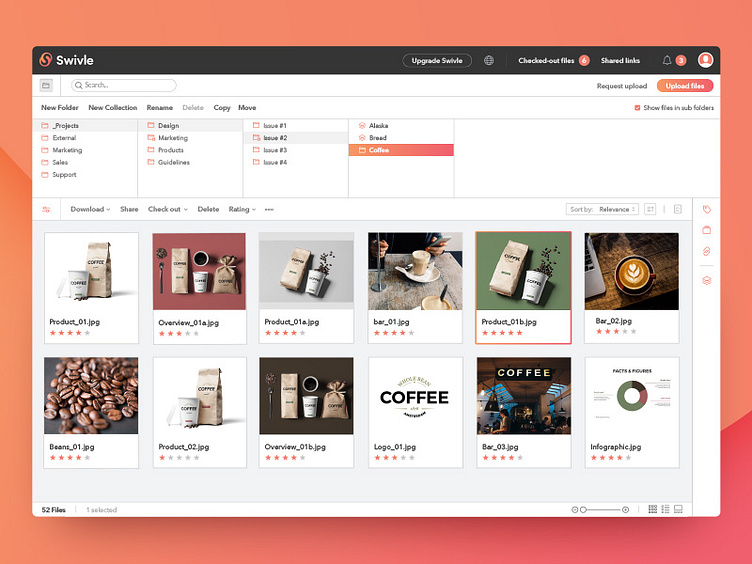Viewport: 752px width, 564px height.
Task: Click New Folder
Action: (x=60, y=107)
